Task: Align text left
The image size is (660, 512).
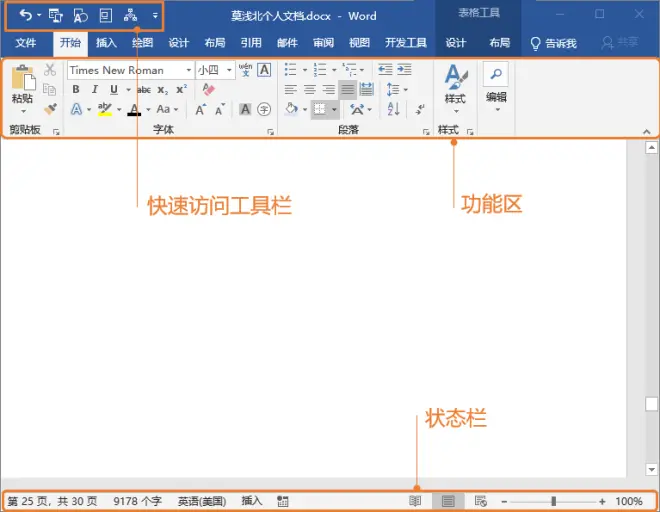Action: [290, 89]
